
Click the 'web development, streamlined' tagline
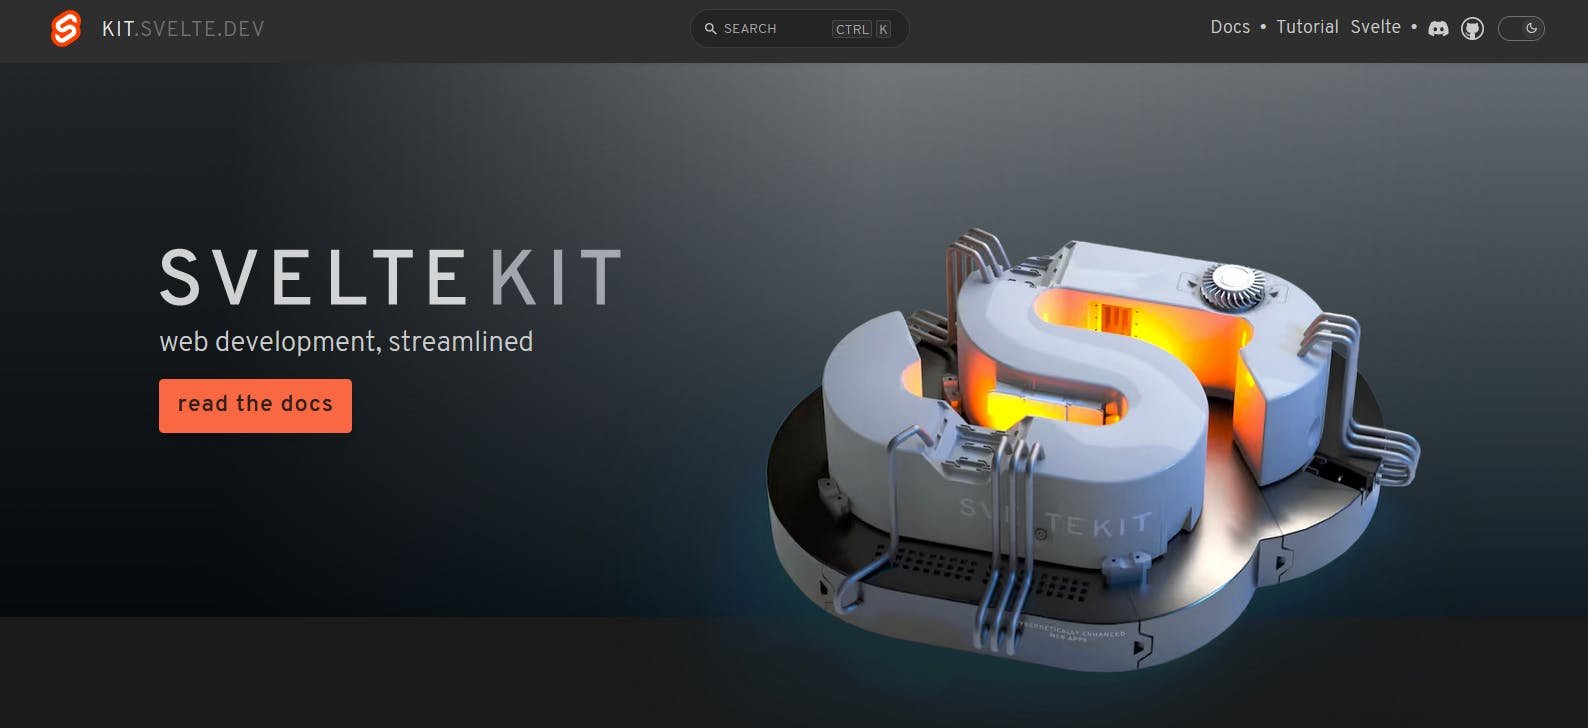346,342
